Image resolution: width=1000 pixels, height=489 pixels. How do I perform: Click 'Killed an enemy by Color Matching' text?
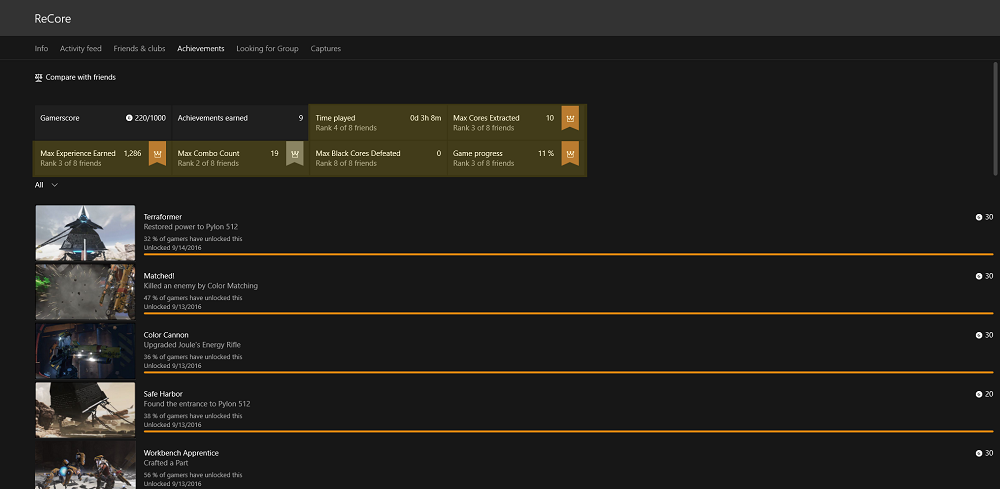[200, 286]
